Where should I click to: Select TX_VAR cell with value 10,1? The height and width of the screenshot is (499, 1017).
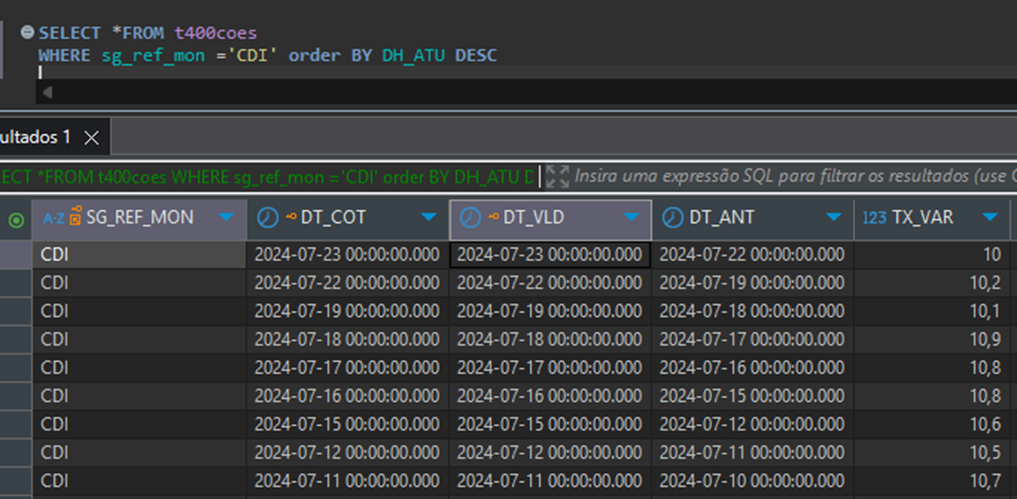pyautogui.click(x=932, y=311)
